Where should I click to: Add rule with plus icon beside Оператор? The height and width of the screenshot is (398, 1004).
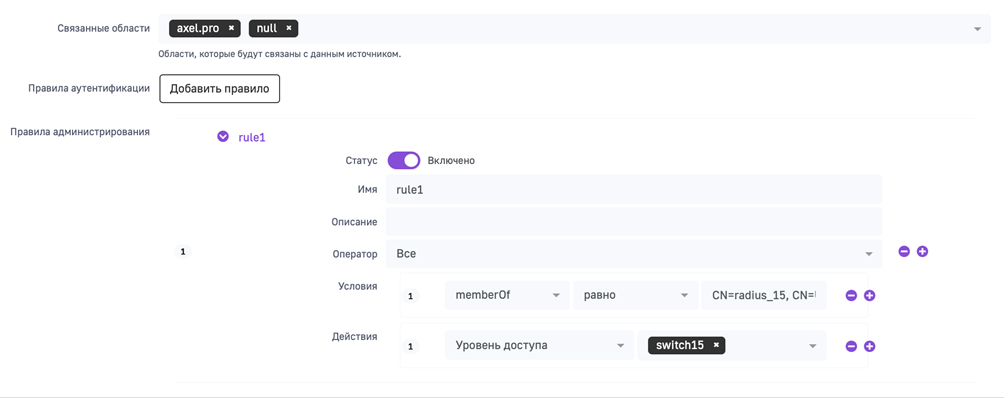922,251
